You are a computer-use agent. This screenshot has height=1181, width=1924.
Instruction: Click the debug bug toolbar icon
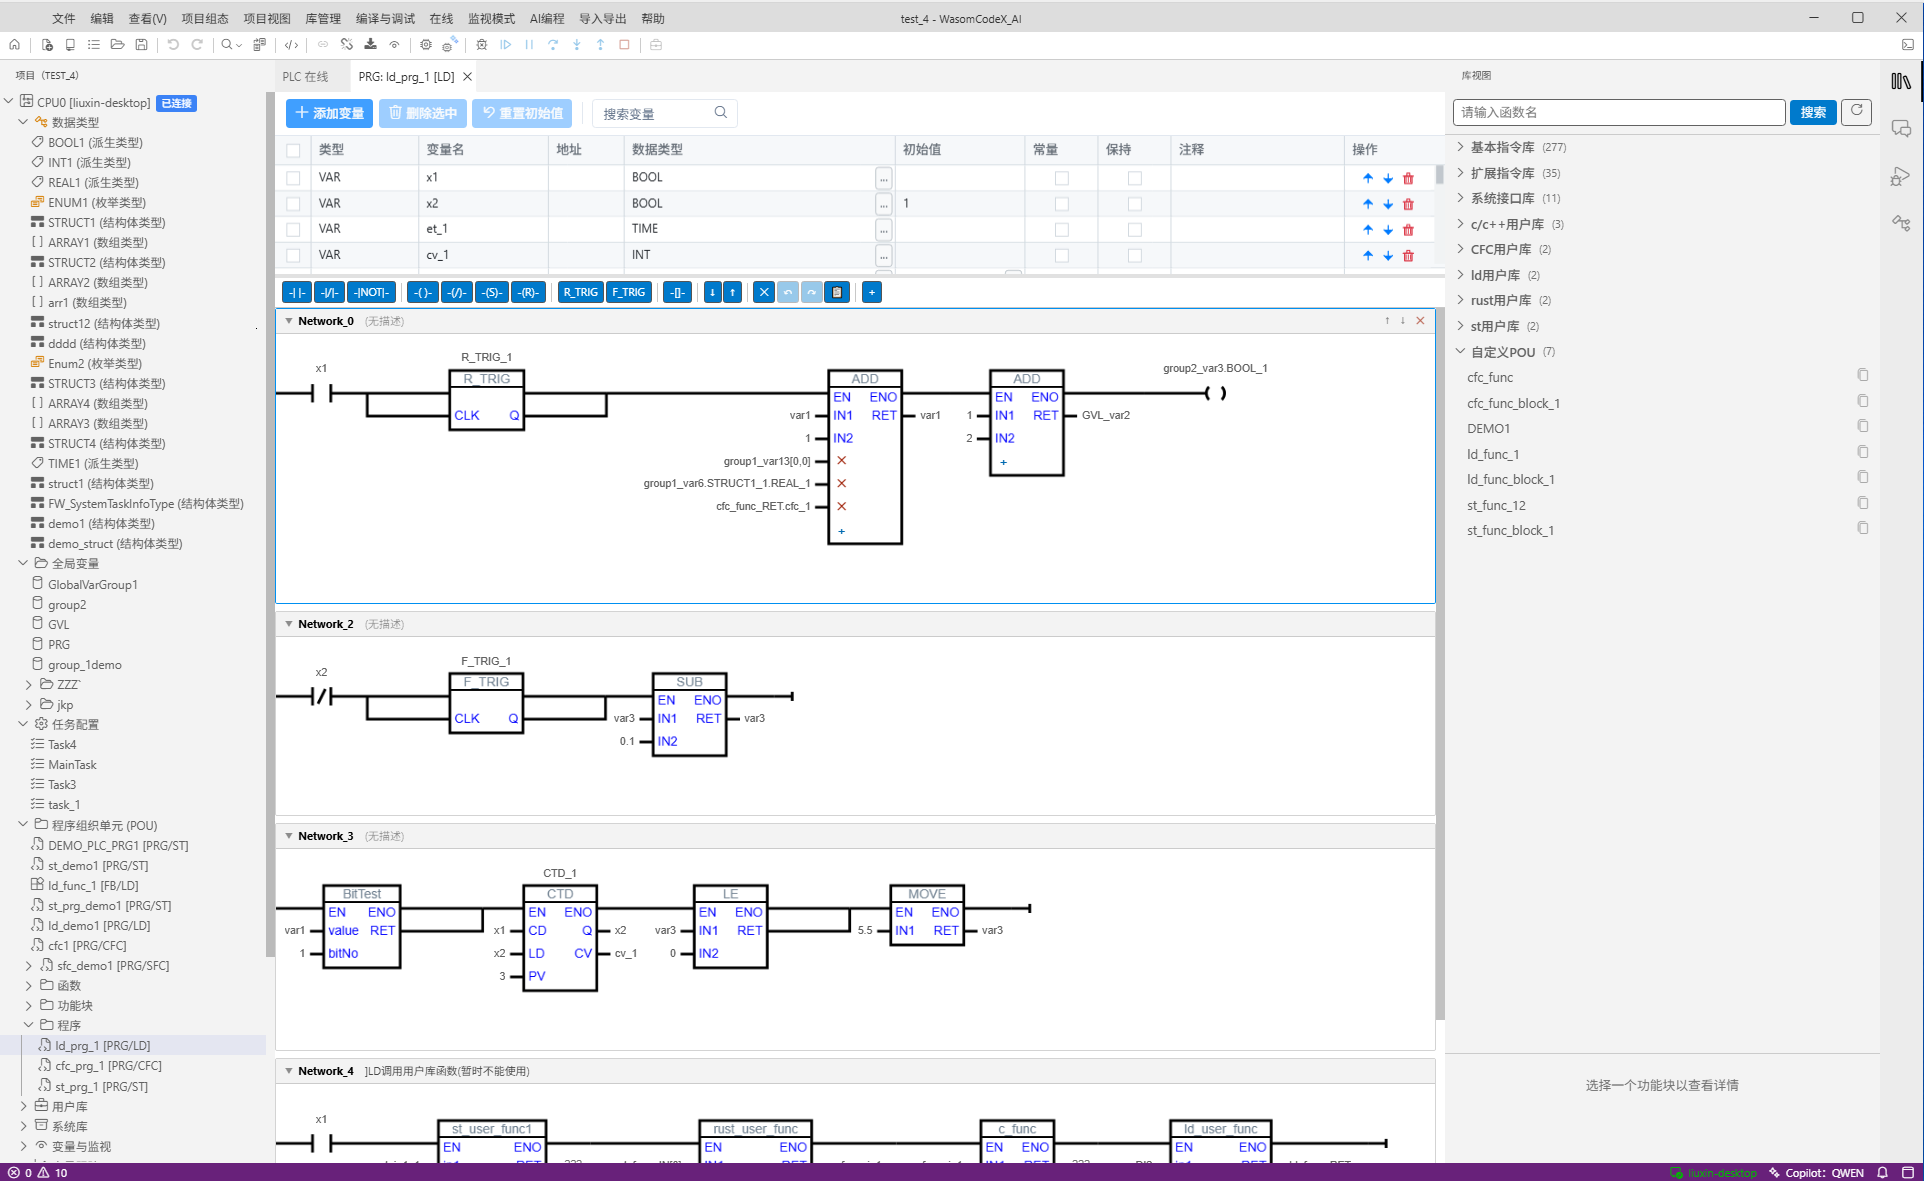click(482, 45)
